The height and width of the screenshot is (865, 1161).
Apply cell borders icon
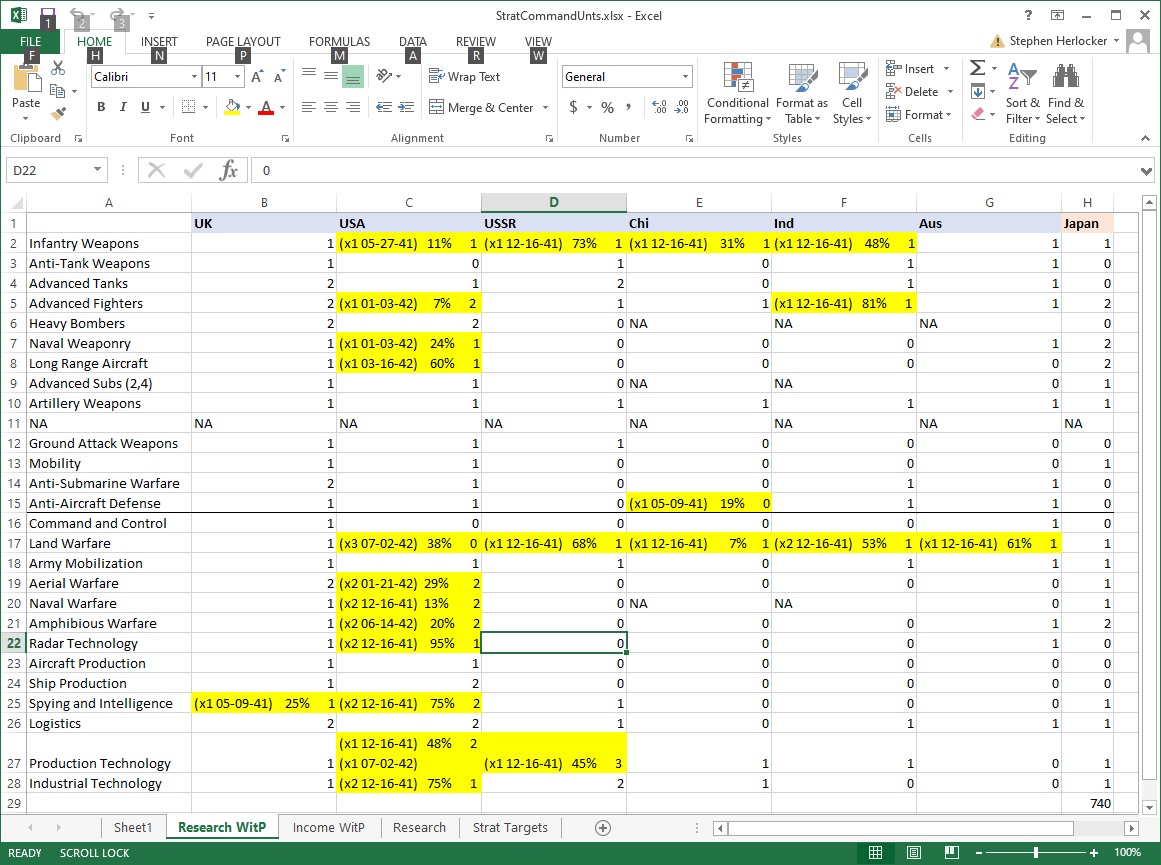pyautogui.click(x=189, y=107)
